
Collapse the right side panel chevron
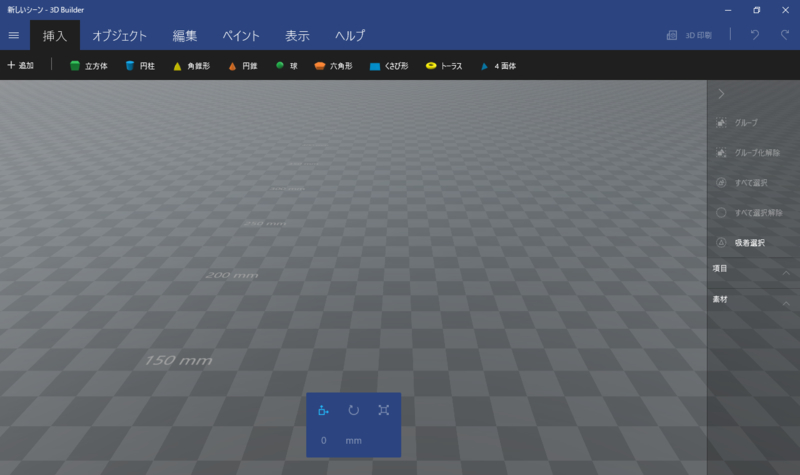721,94
